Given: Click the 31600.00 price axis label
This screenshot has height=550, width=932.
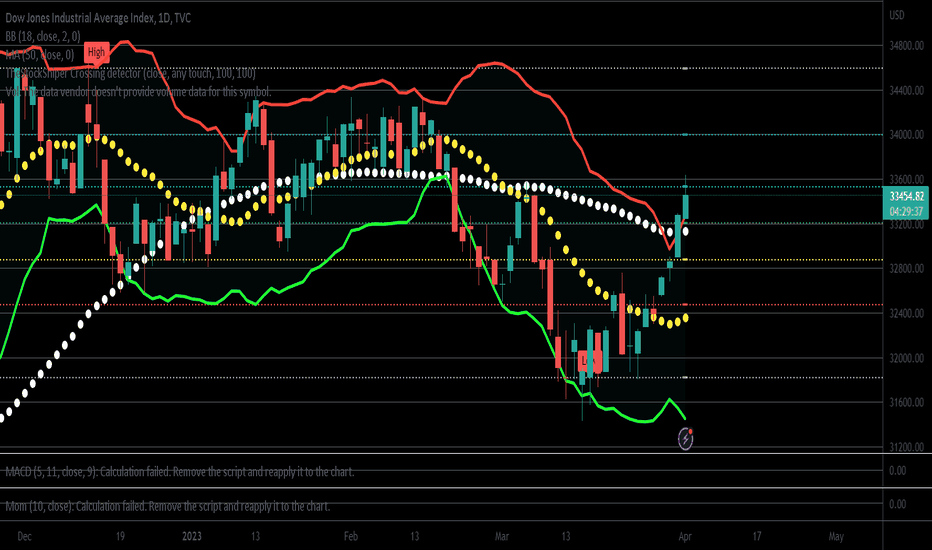Looking at the screenshot, I should tap(906, 403).
